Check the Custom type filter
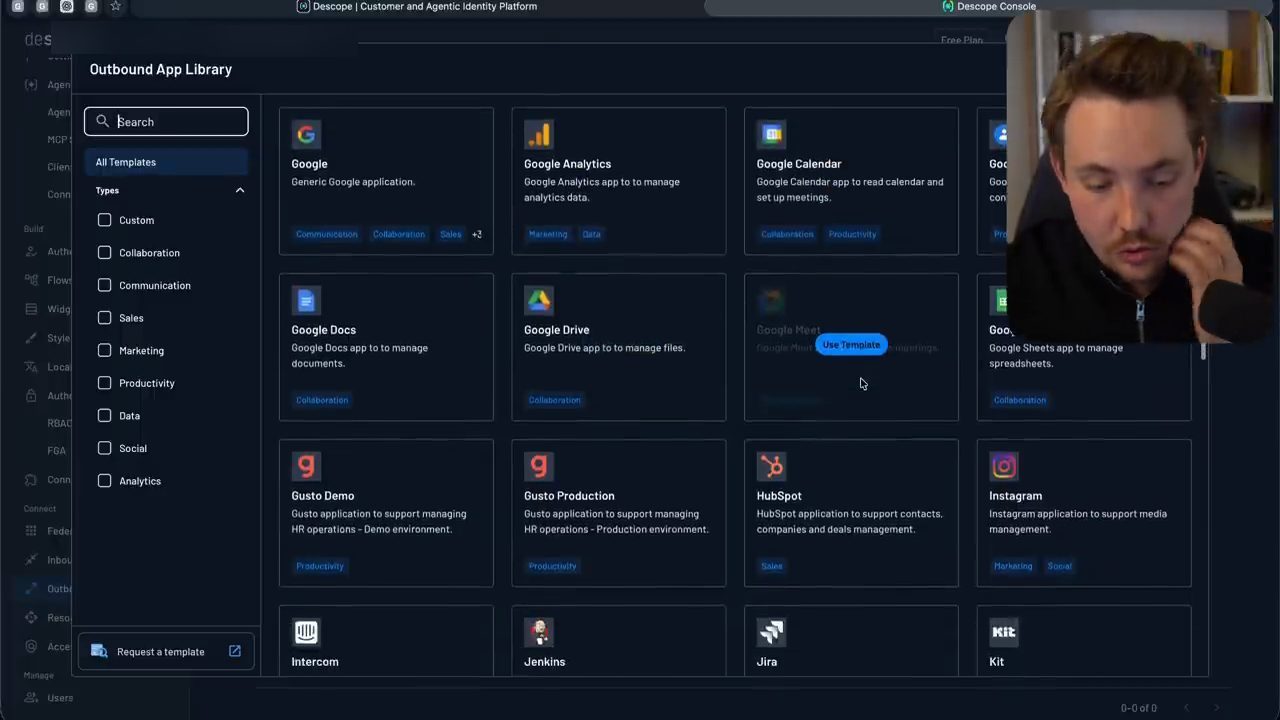This screenshot has height=720, width=1280. point(105,220)
